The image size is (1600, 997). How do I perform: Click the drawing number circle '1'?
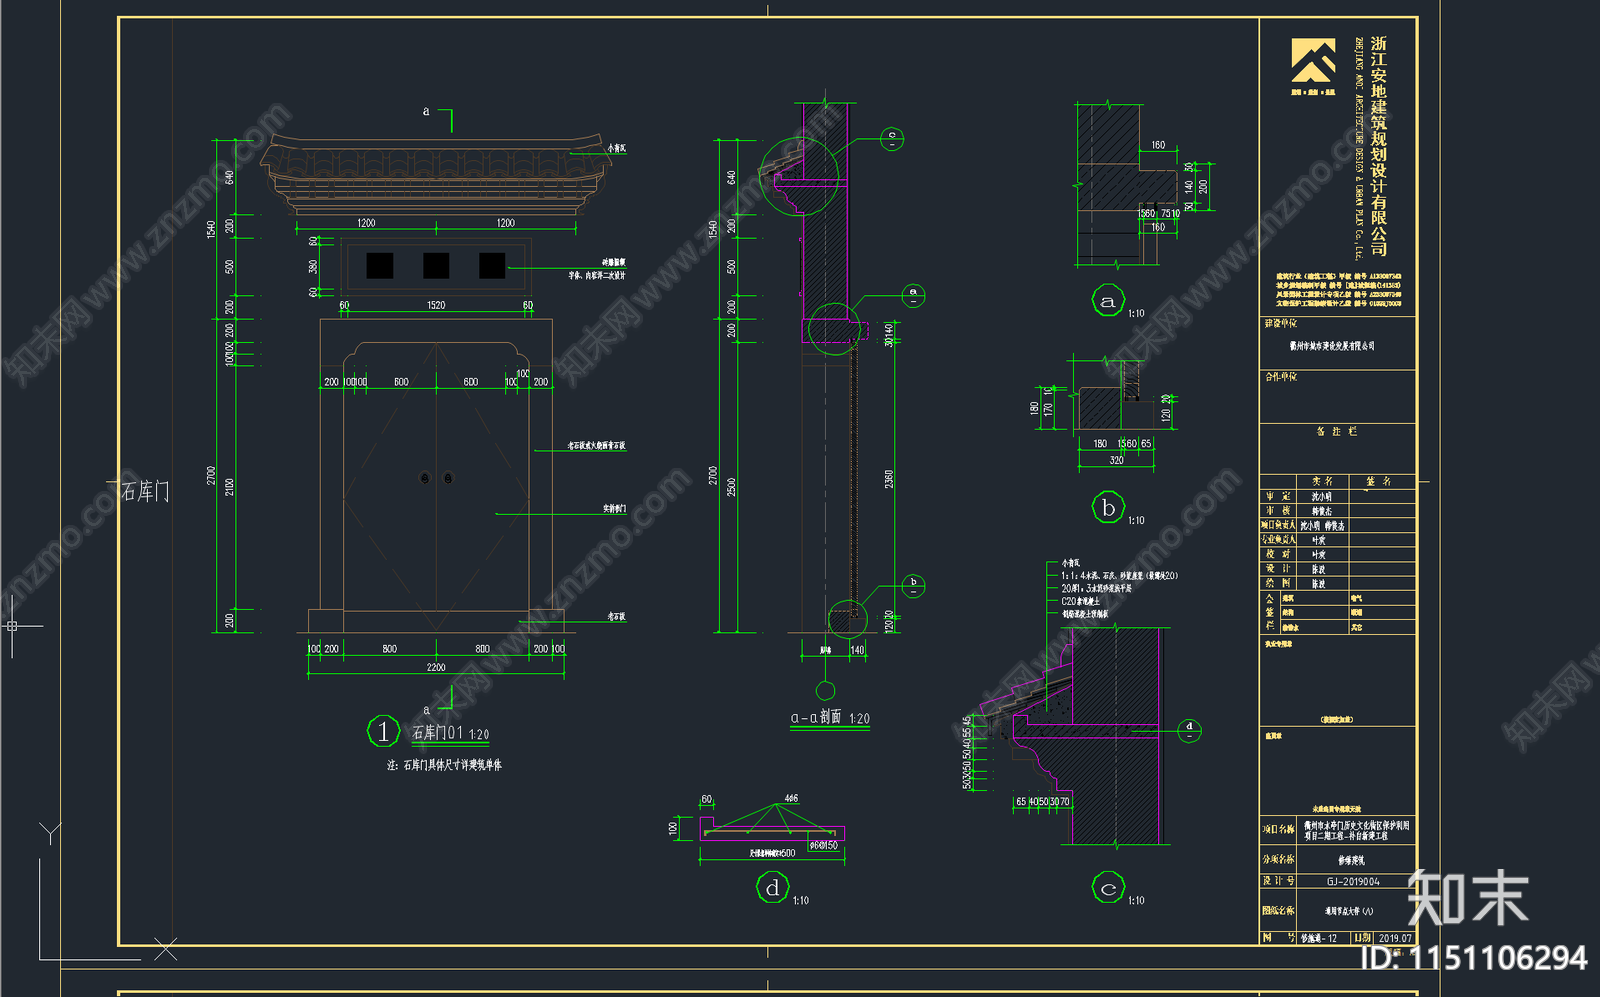coord(383,732)
